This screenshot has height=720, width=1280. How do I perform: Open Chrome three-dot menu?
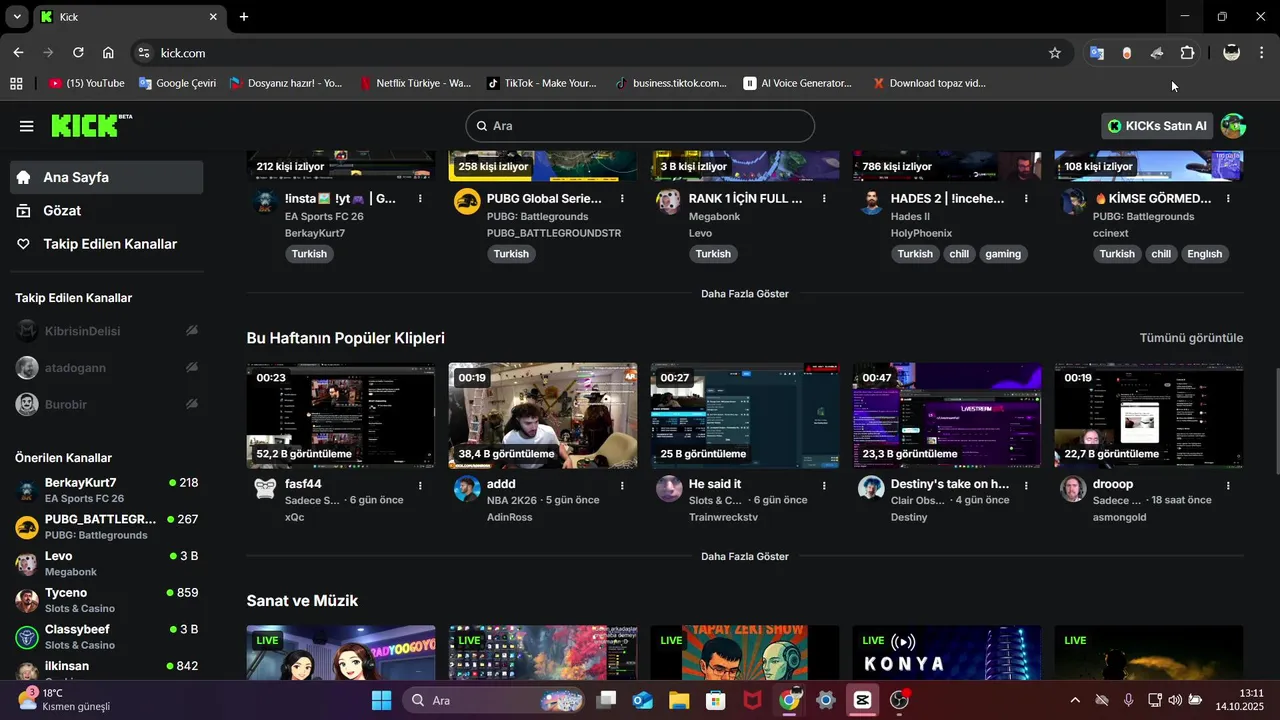(x=1261, y=53)
